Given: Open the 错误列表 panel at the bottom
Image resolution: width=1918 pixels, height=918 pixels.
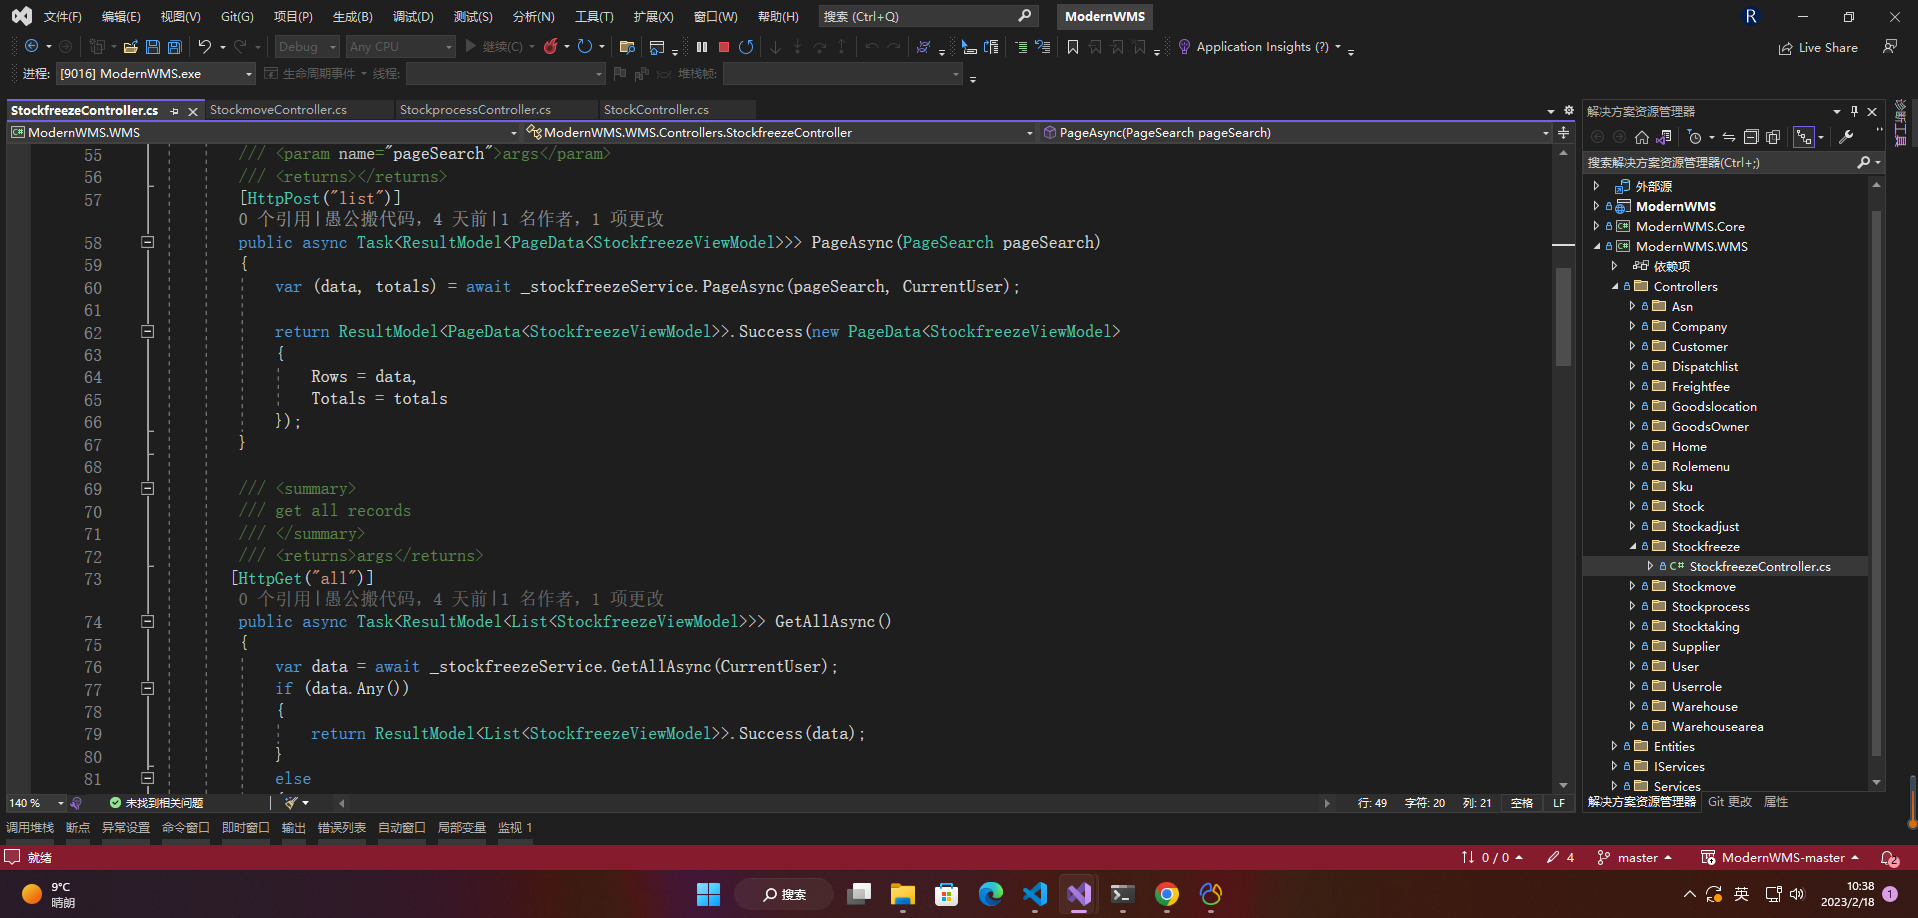Looking at the screenshot, I should pyautogui.click(x=342, y=828).
